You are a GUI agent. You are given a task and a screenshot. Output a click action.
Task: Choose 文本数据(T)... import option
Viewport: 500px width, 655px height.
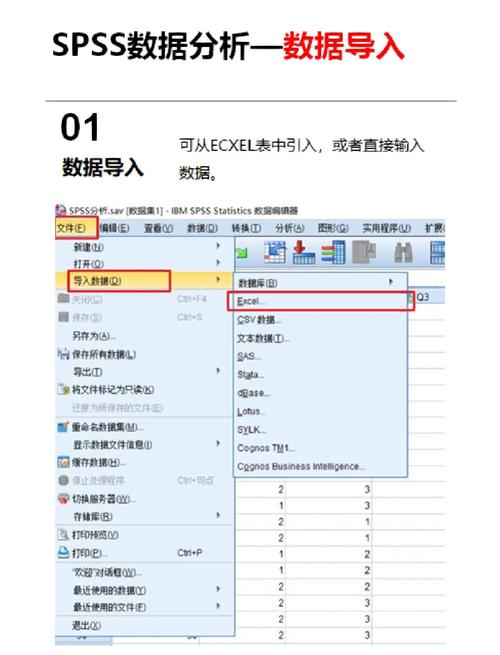click(320, 338)
